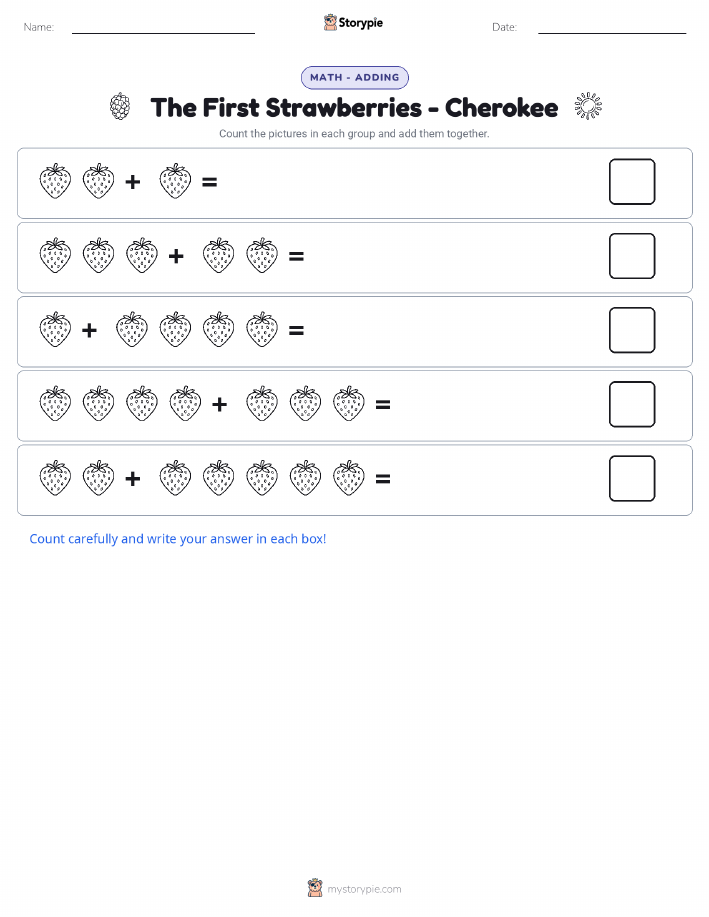Click the single strawberry before plus in row three
709x917 pixels.
click(56, 330)
